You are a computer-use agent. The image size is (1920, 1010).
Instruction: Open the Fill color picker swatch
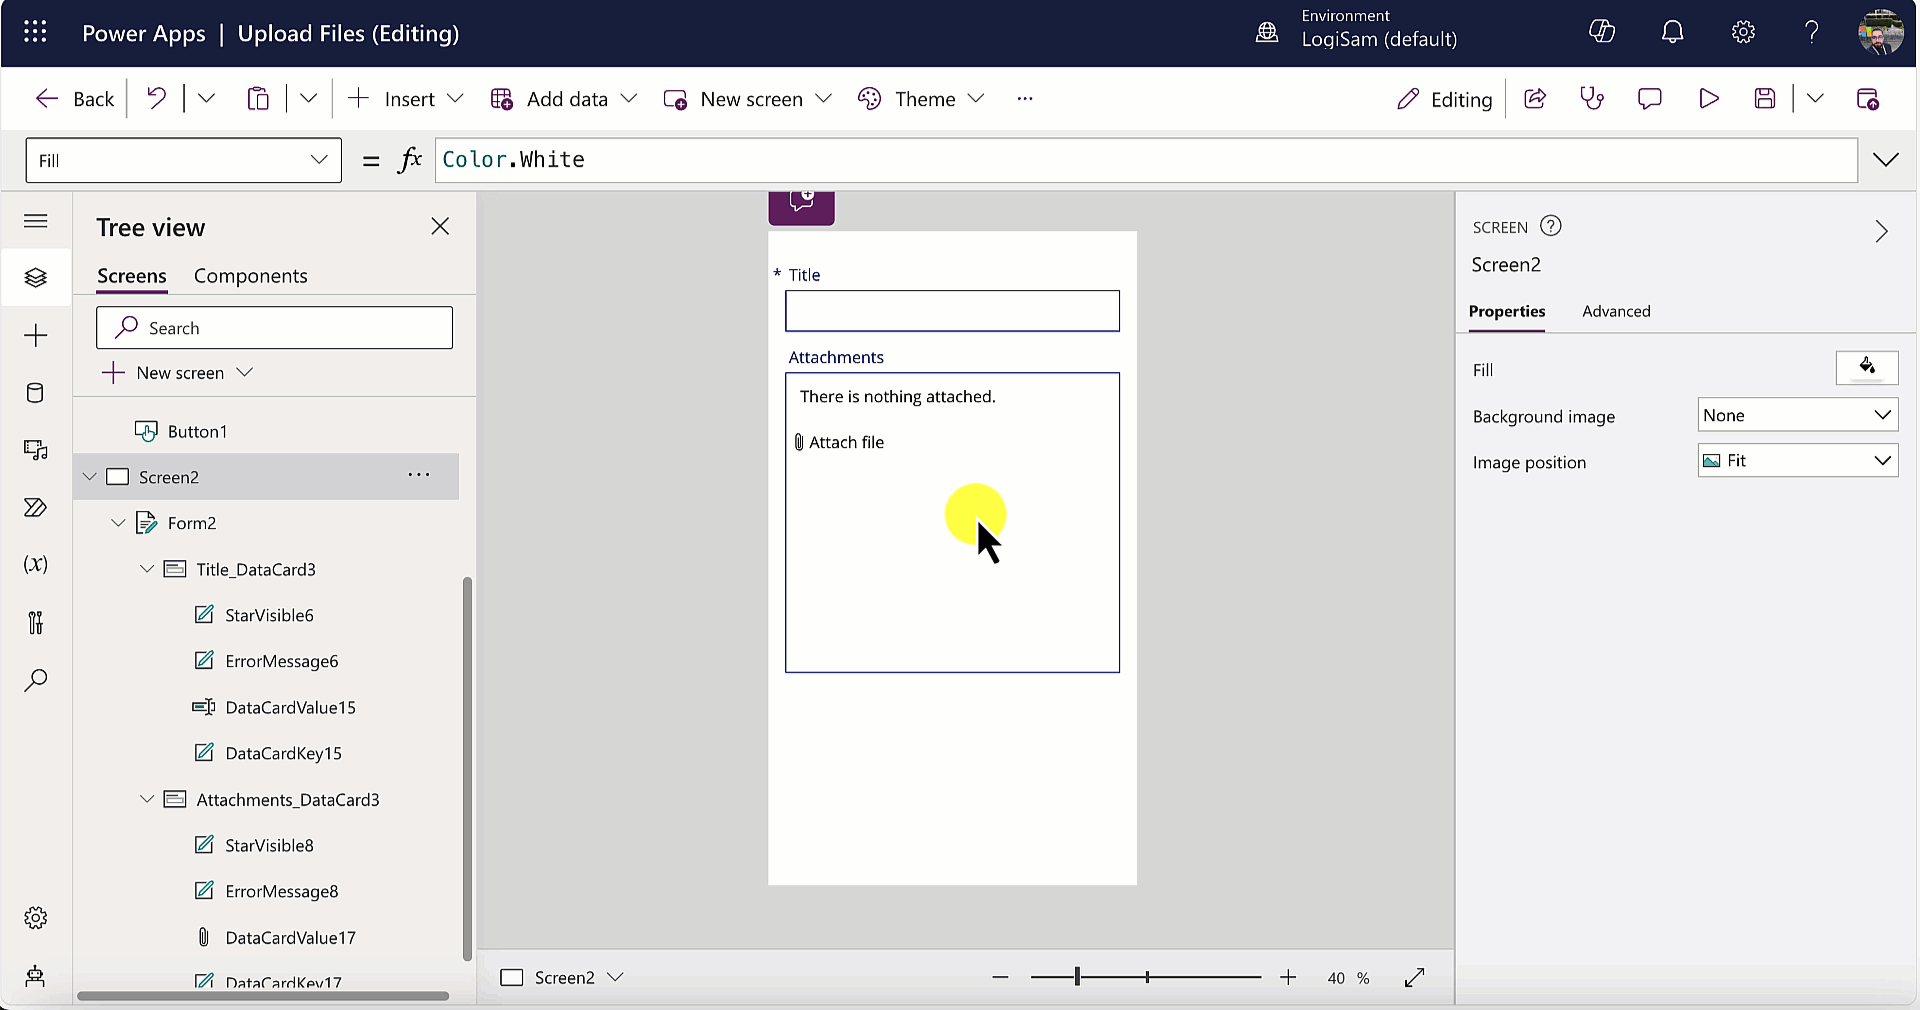1866,368
